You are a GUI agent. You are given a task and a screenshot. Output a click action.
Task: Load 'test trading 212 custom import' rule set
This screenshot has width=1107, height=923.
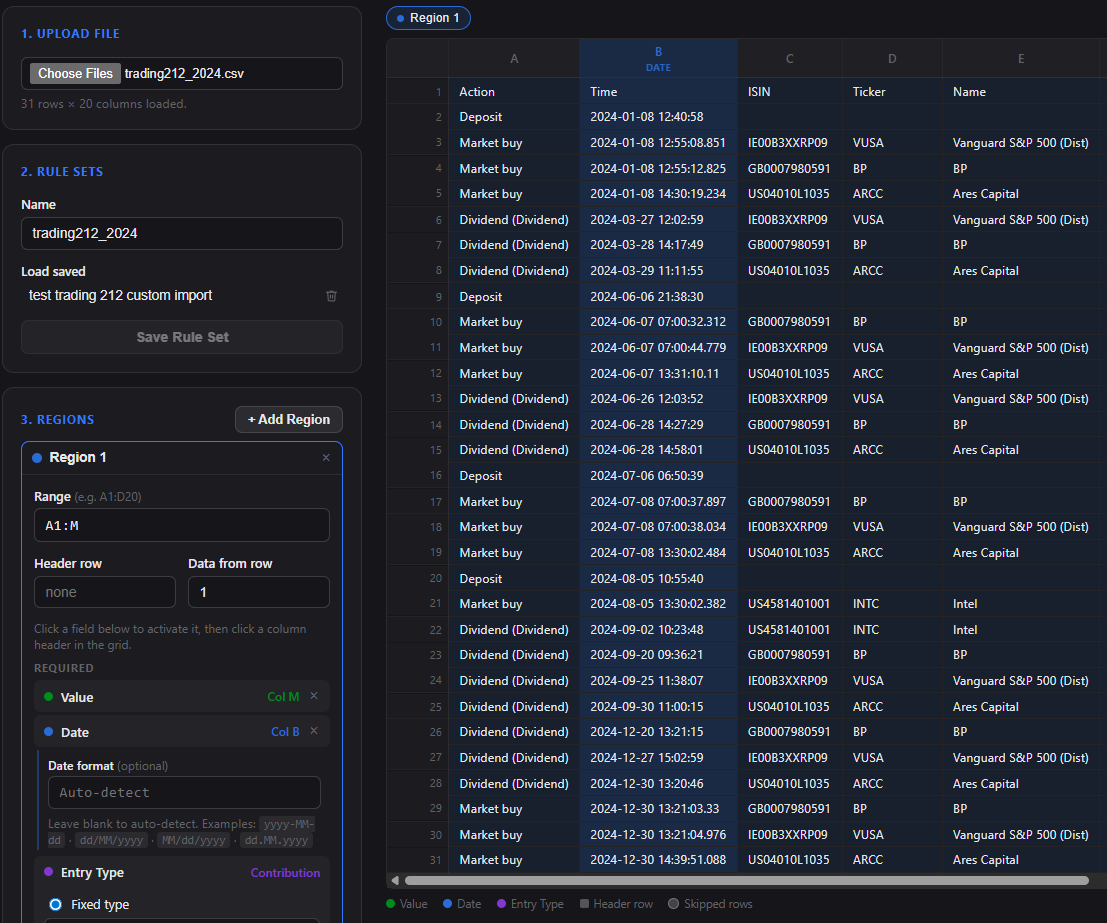[120, 295]
